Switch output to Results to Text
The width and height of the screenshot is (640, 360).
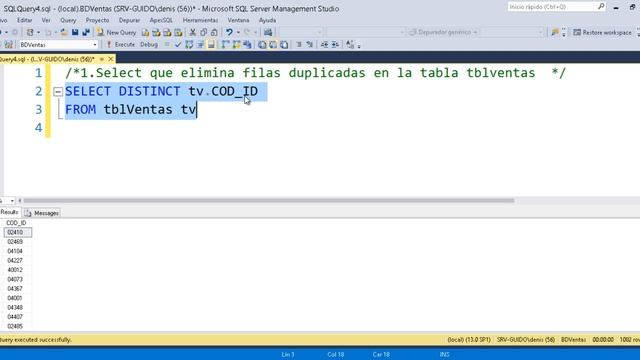coord(262,44)
